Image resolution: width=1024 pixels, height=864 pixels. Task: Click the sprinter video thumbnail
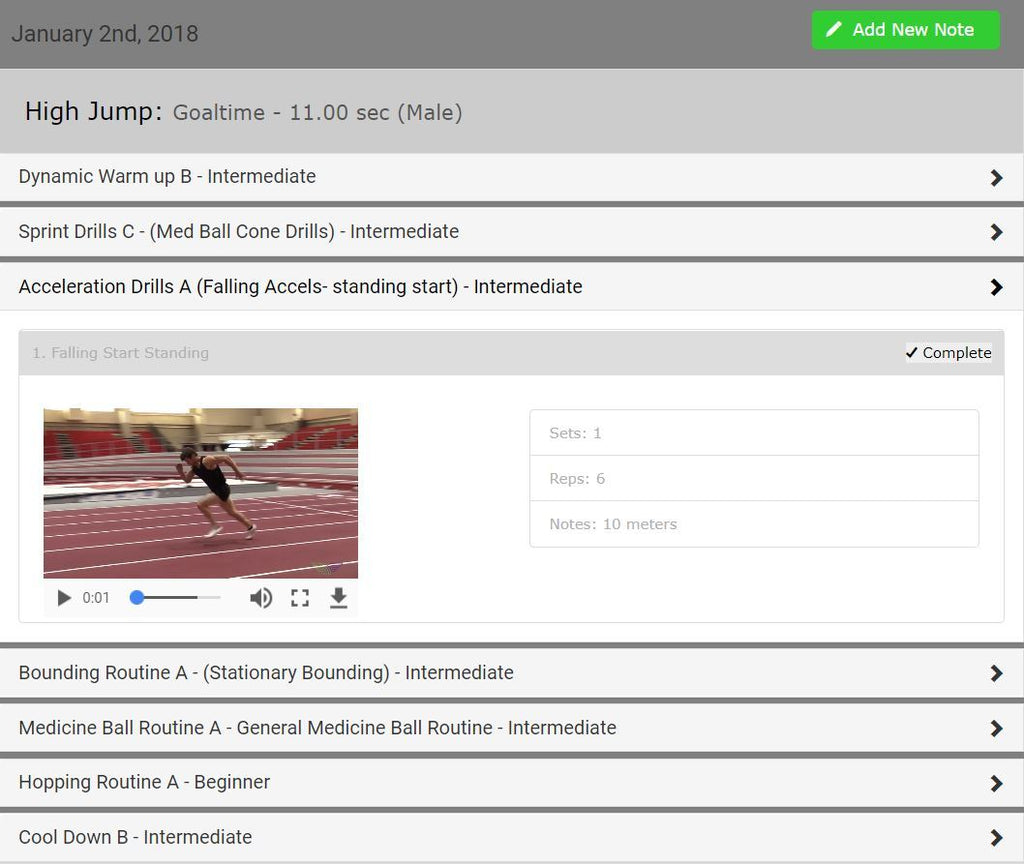(200, 493)
